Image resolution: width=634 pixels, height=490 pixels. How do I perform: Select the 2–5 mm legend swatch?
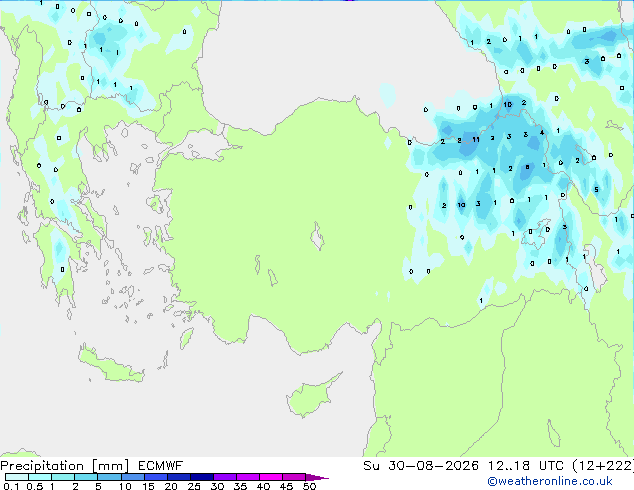point(86,477)
